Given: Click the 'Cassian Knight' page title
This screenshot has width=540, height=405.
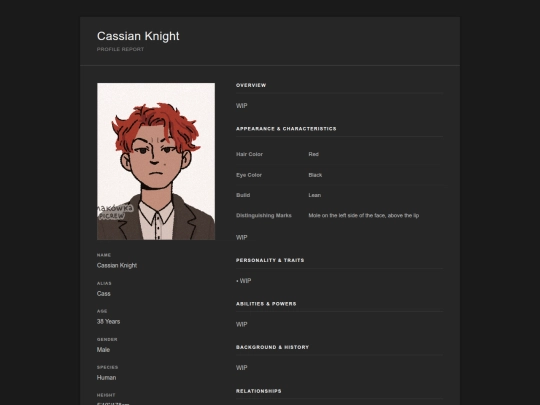Looking at the screenshot, I should coord(138,36).
